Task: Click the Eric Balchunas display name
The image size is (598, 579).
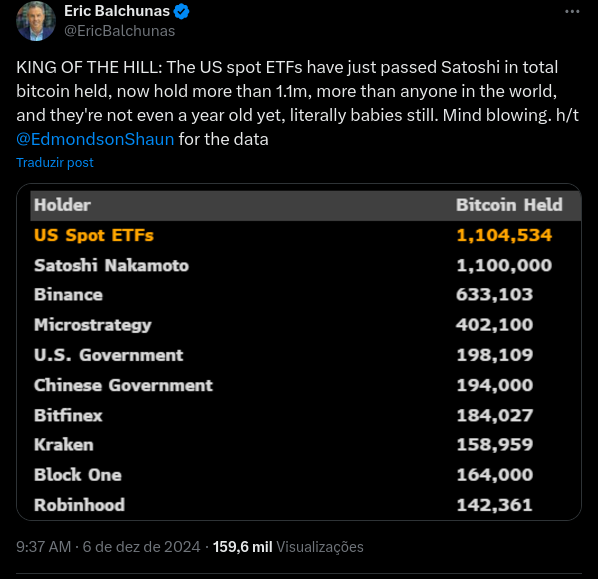Action: (117, 11)
